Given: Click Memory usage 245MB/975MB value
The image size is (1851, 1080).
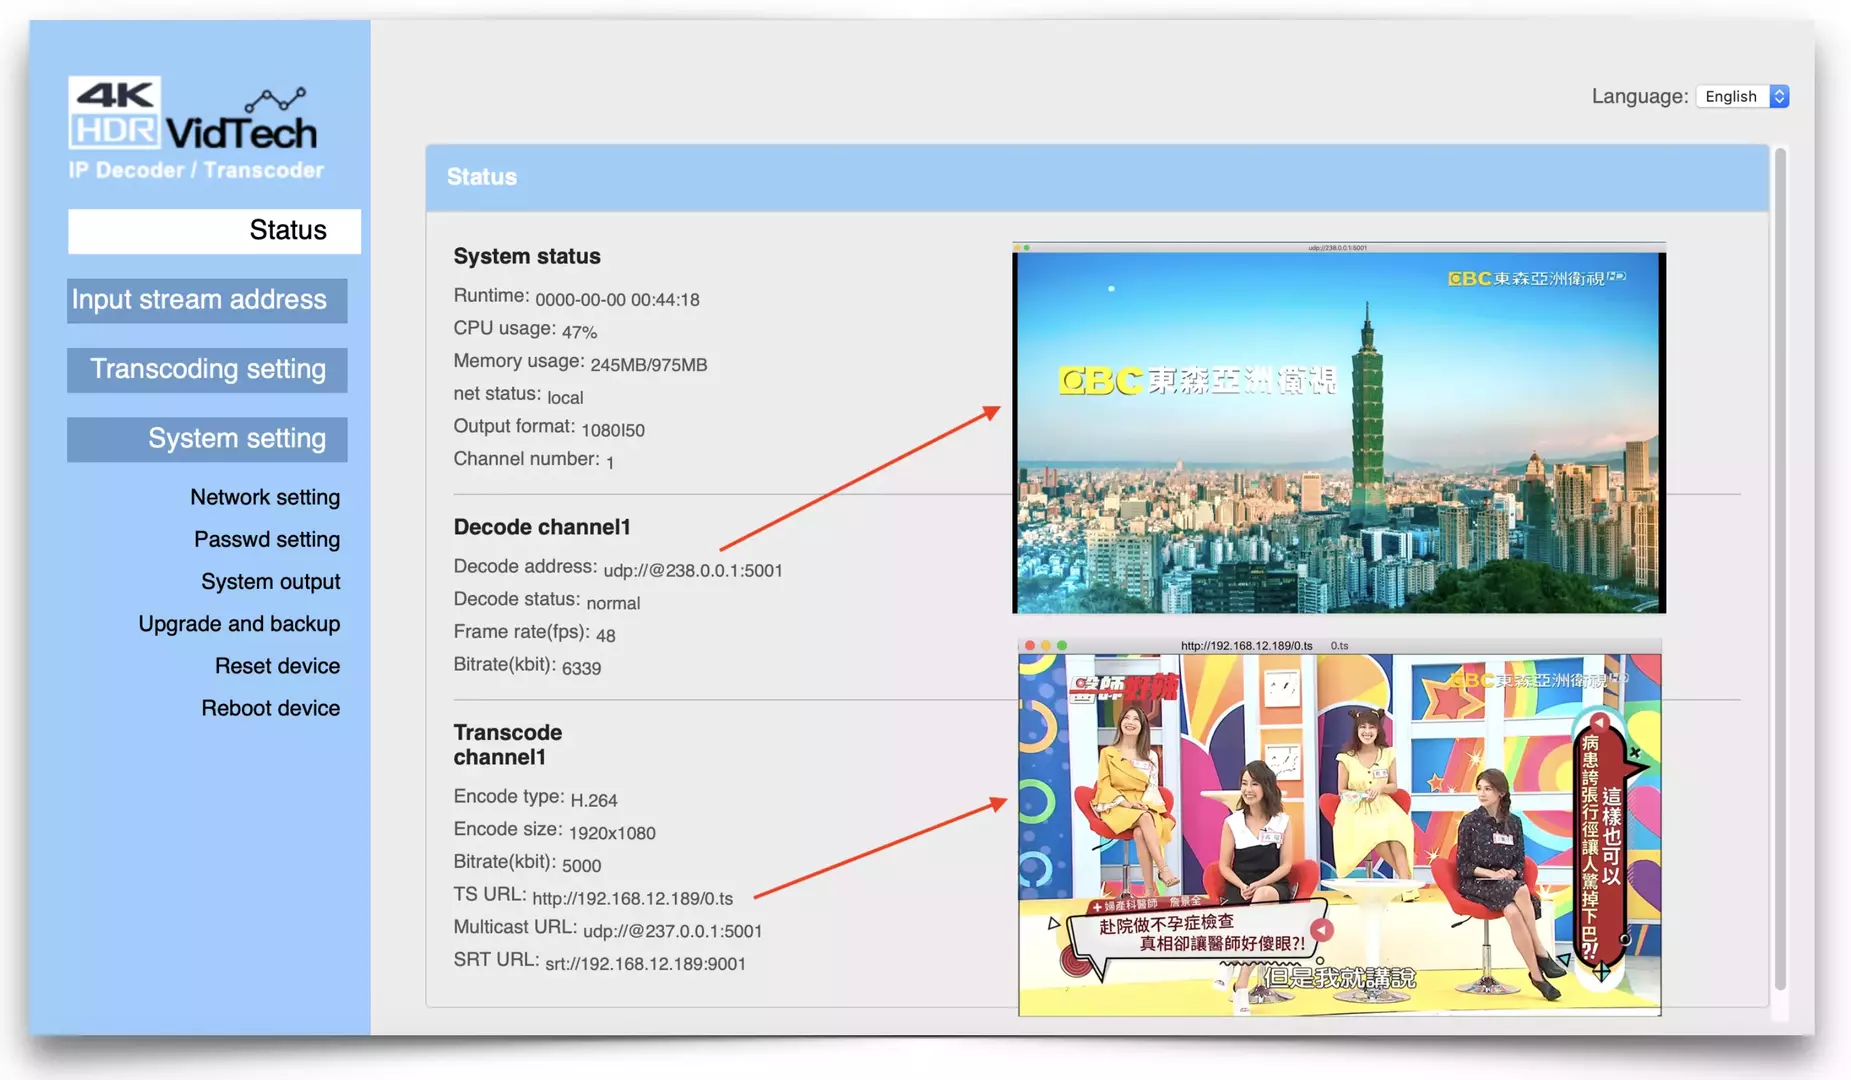Looking at the screenshot, I should [x=648, y=365].
